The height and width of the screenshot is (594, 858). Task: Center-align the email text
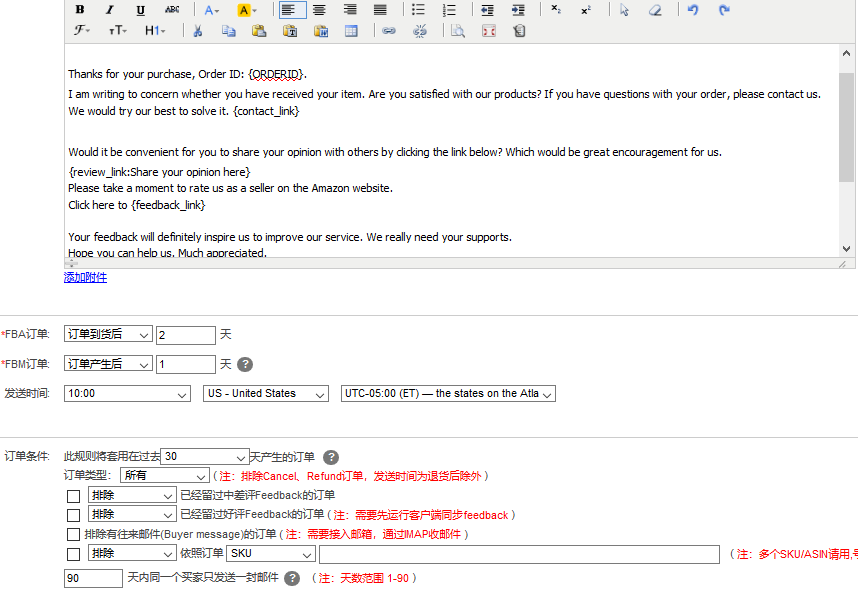pyautogui.click(x=319, y=10)
